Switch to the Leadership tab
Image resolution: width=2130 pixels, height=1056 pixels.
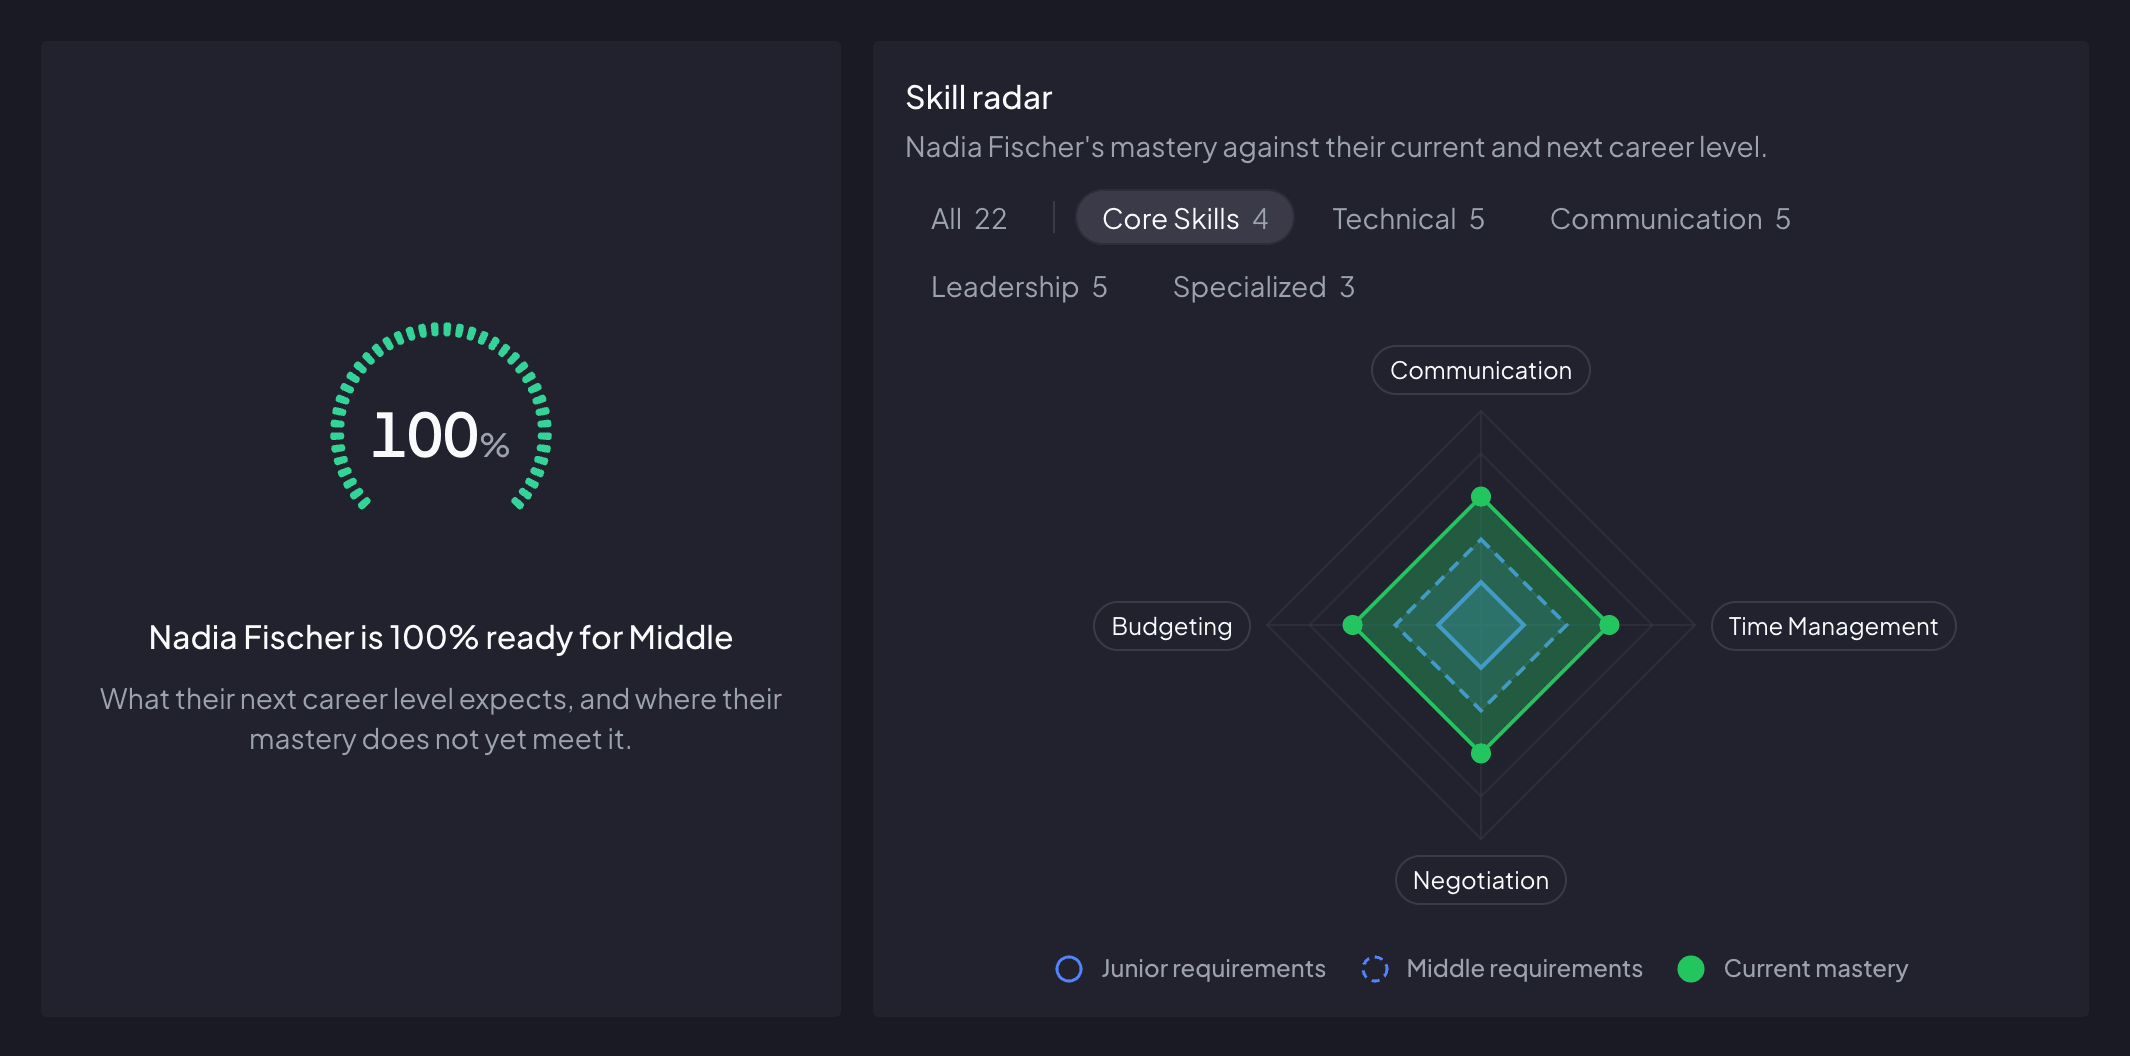pyautogui.click(x=1019, y=287)
